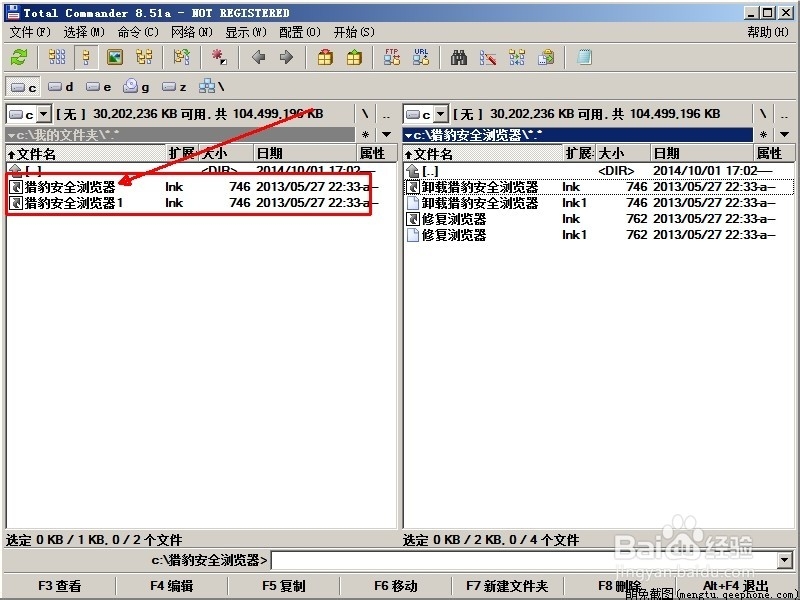Click in the command line input field

(x=523, y=560)
